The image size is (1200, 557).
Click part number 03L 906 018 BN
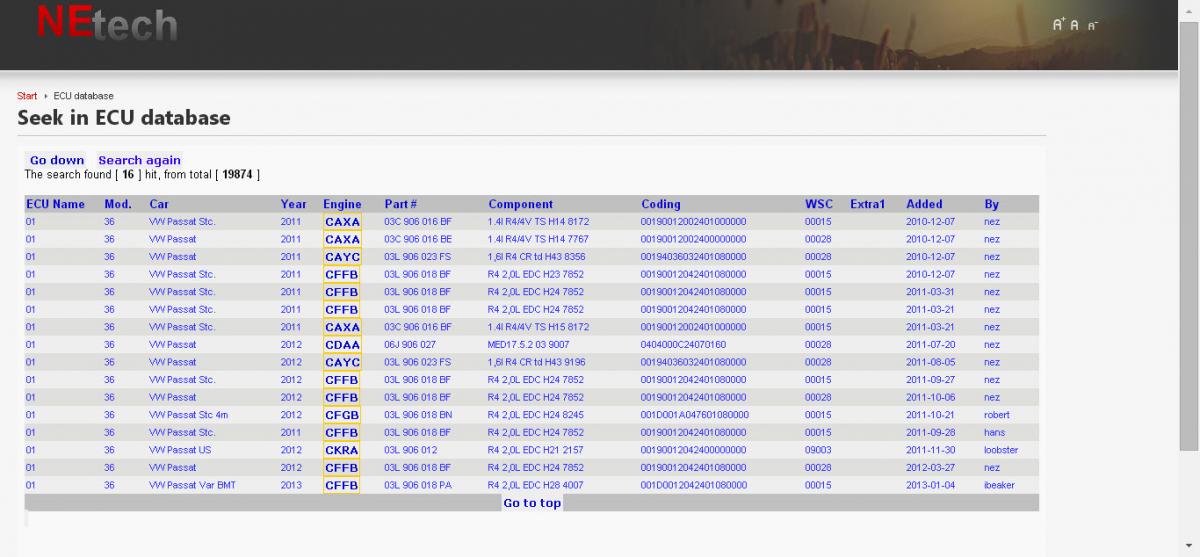(x=418, y=415)
